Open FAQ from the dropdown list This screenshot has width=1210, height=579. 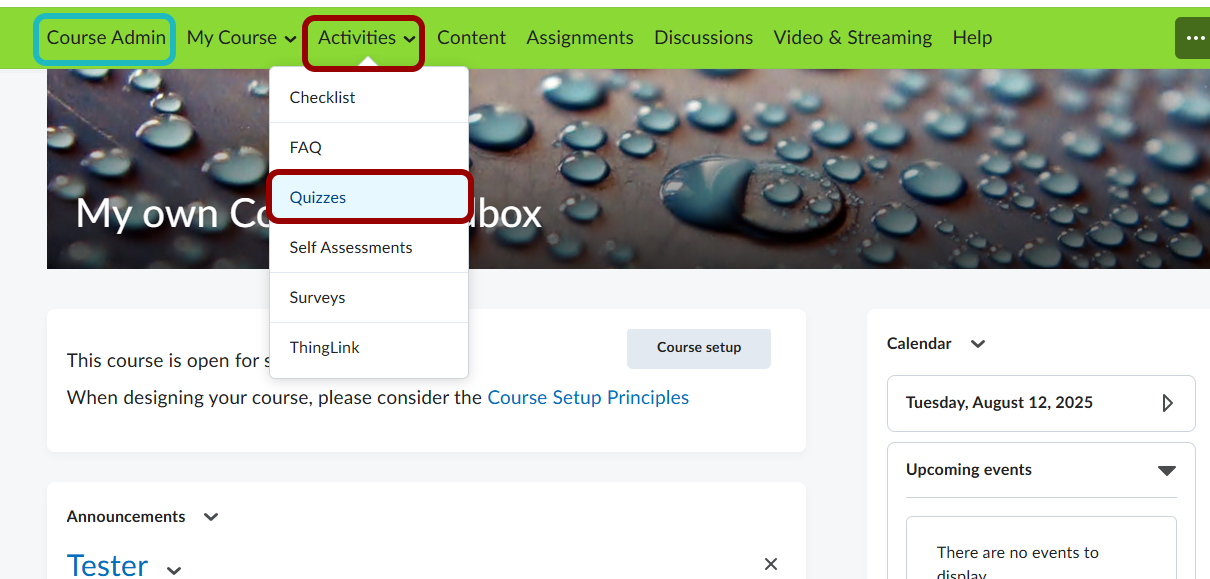306,148
